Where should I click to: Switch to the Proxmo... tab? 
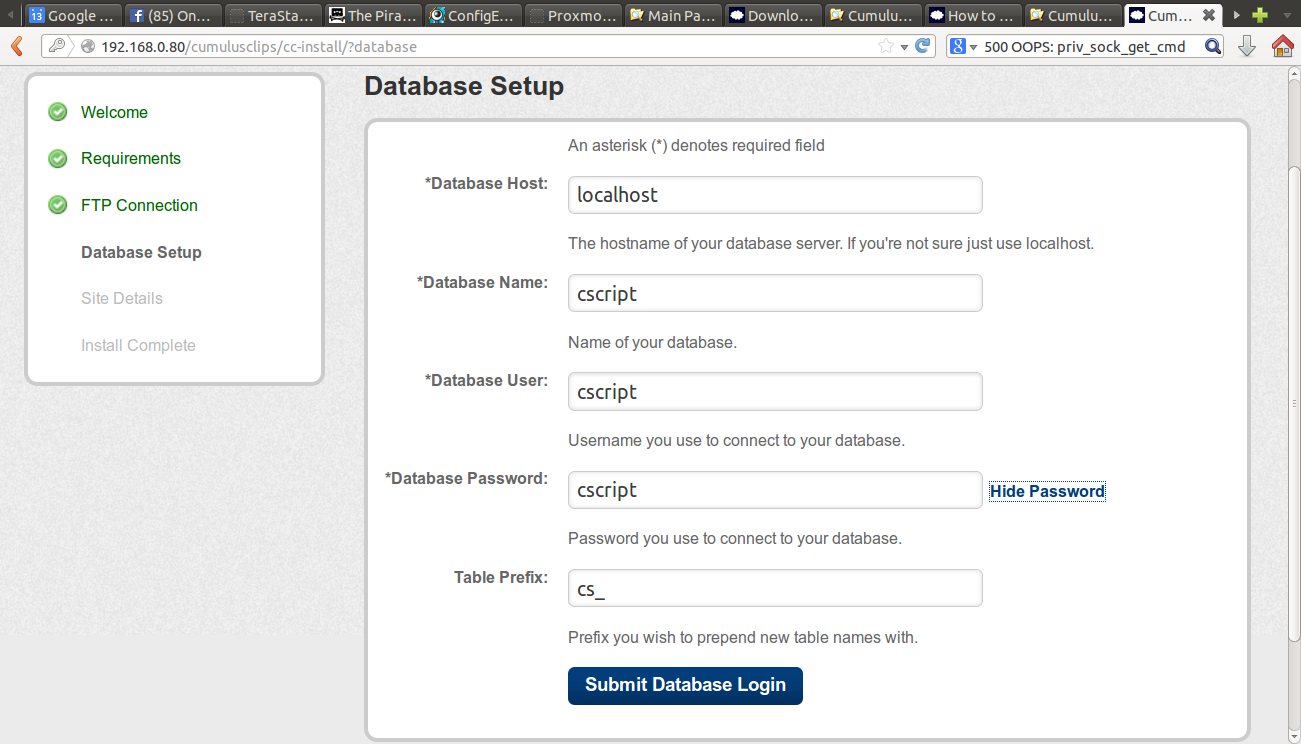(573, 15)
